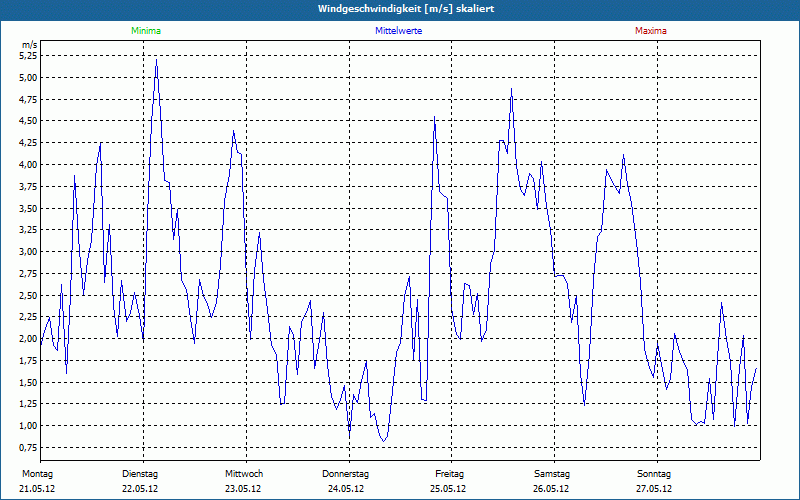Click the 5,25 y-axis value
800x500 pixels.
pos(28,56)
